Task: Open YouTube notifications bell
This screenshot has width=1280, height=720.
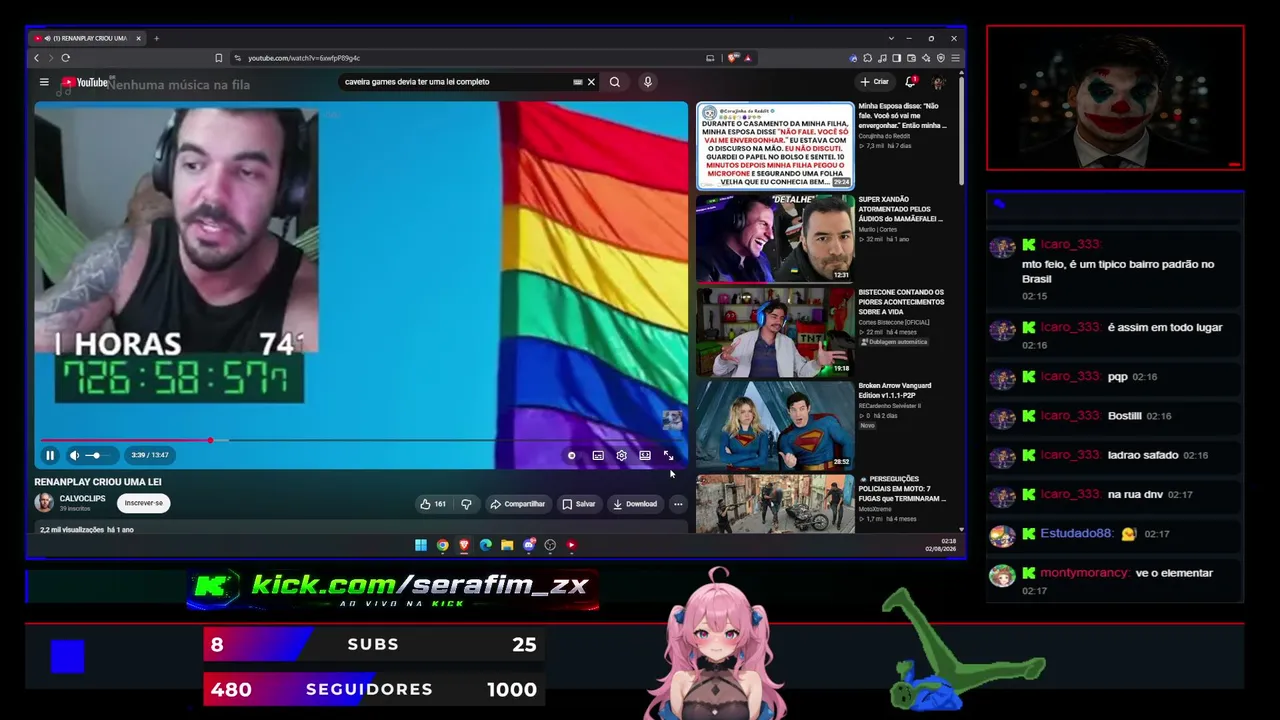Action: click(910, 82)
